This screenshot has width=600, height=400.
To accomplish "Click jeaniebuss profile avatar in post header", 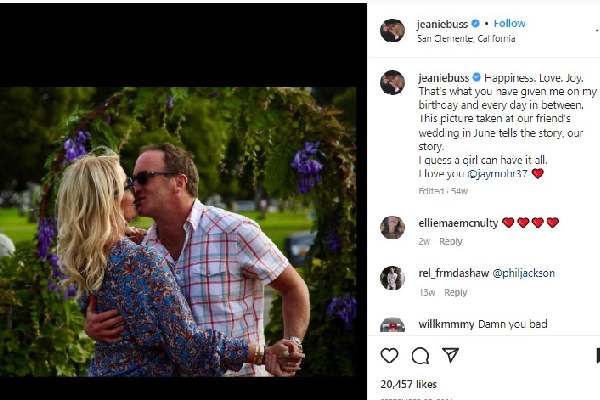I will click(x=392, y=30).
